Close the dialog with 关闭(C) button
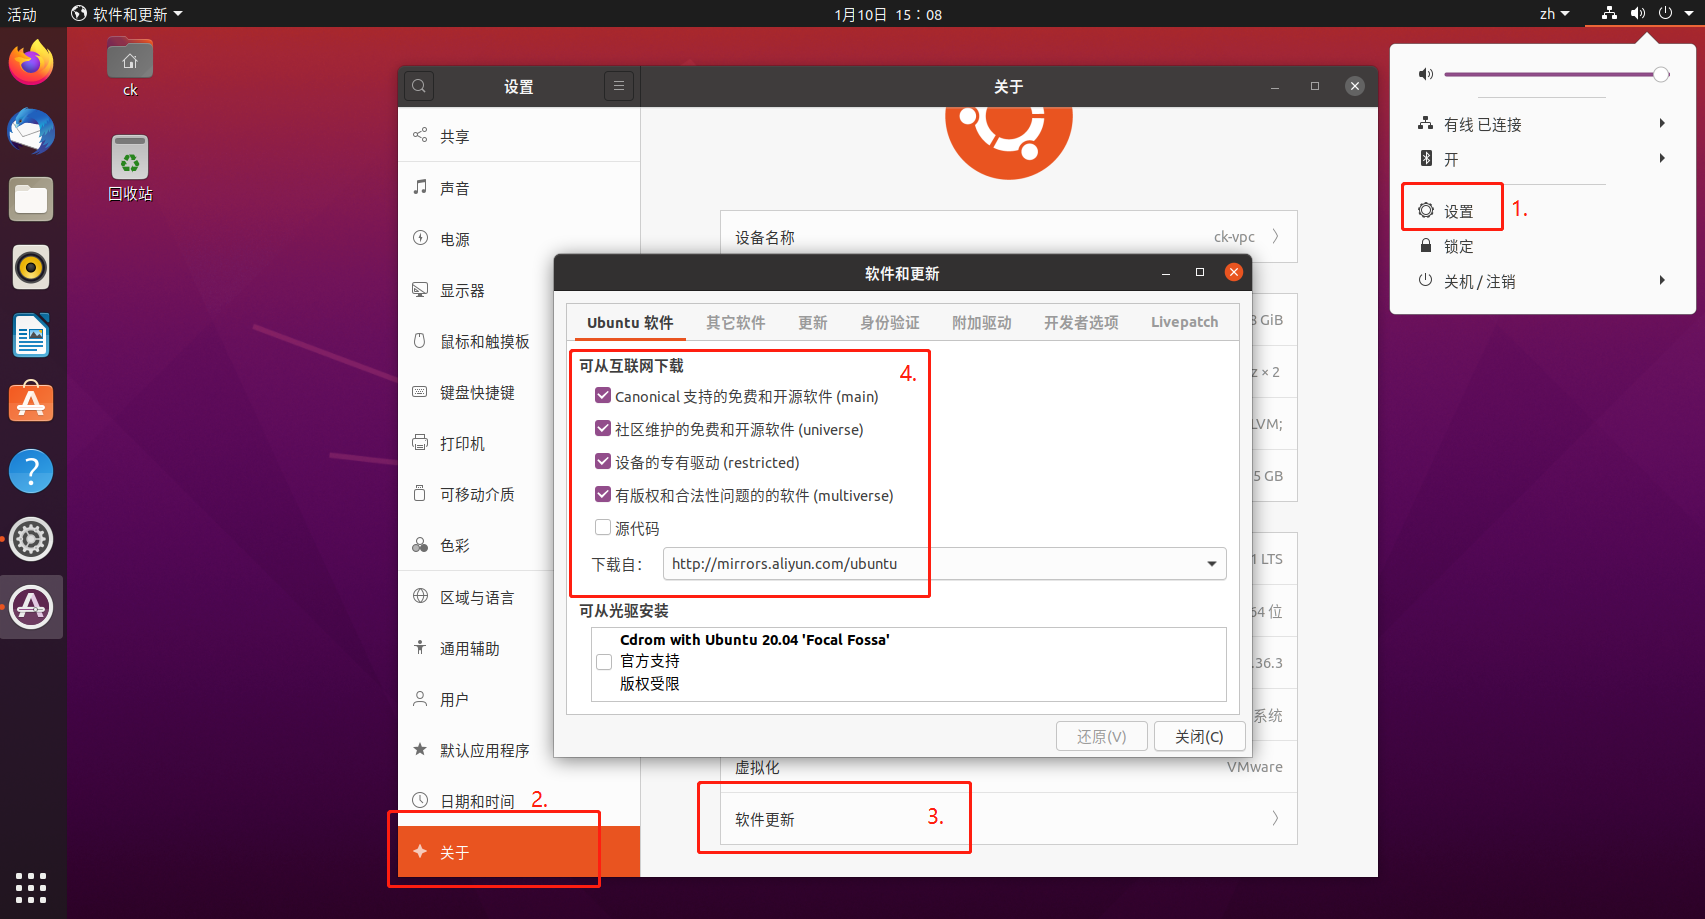The image size is (1705, 919). [1199, 736]
